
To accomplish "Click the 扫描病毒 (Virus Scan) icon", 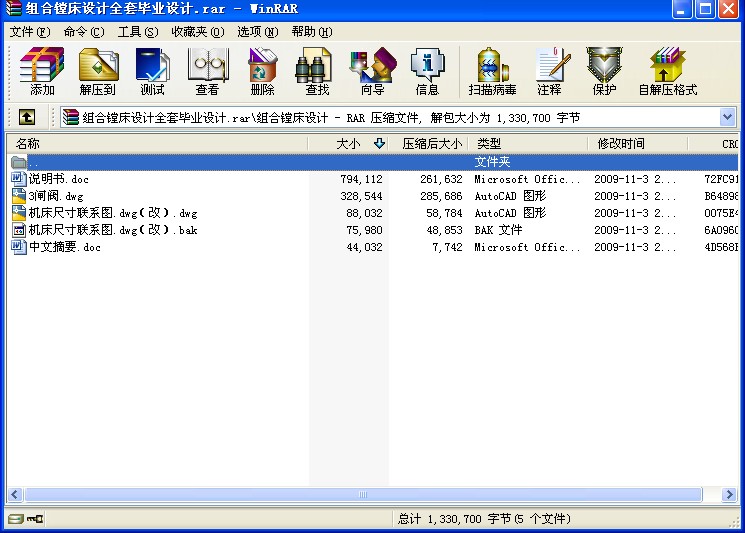I will (x=493, y=71).
